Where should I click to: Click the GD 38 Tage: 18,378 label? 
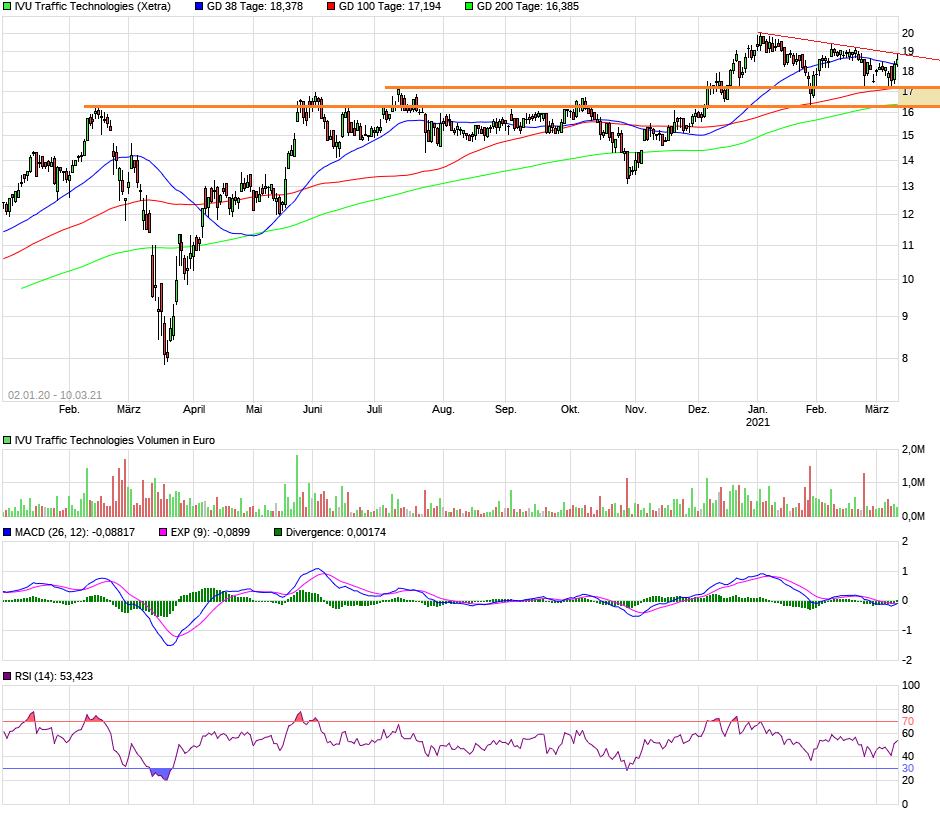click(x=255, y=7)
